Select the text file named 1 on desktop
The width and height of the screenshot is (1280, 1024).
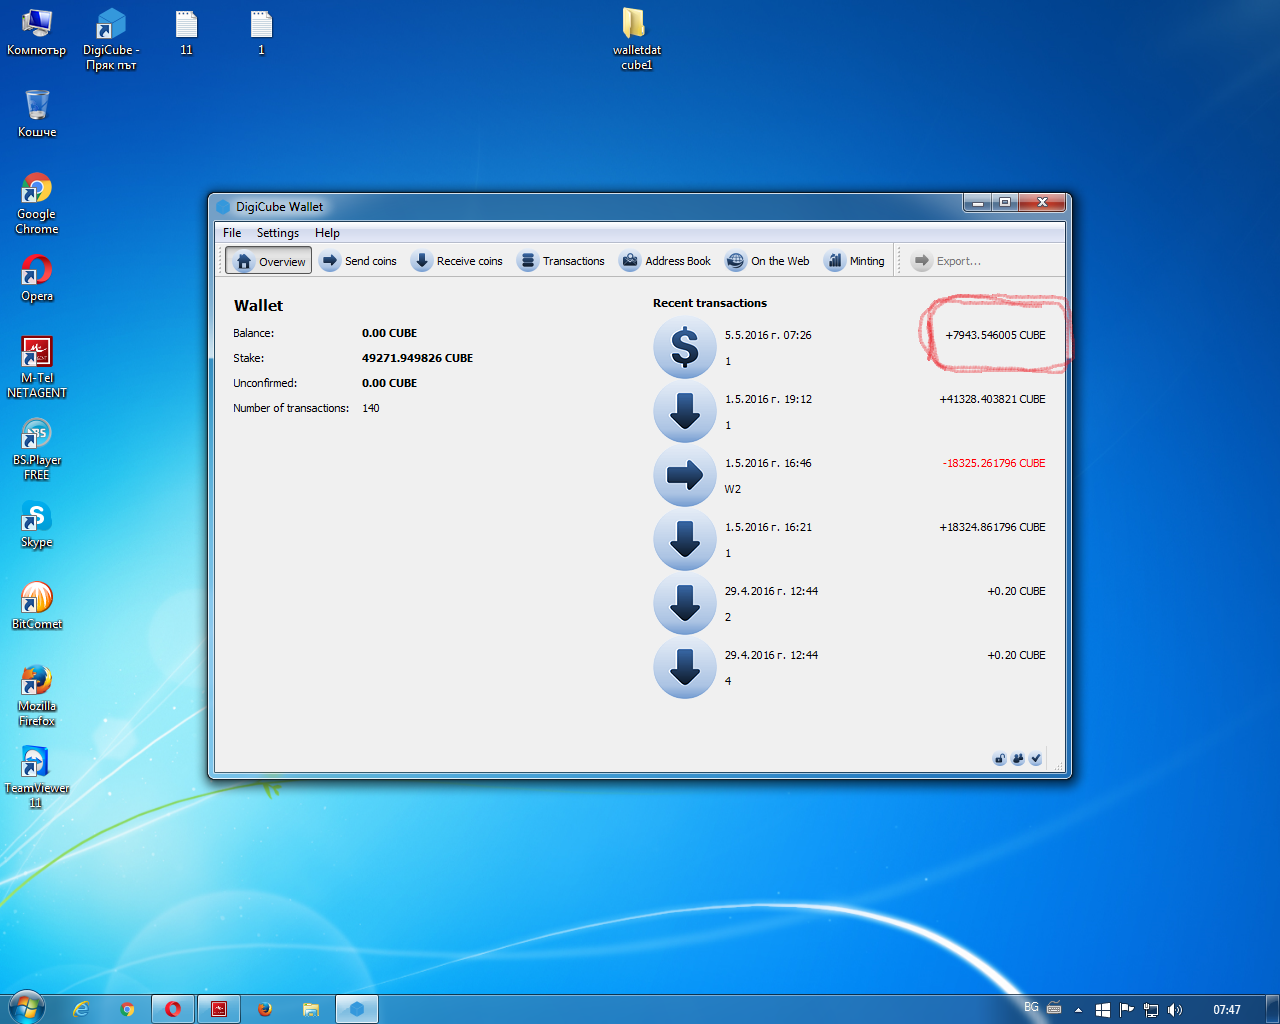pos(261,32)
